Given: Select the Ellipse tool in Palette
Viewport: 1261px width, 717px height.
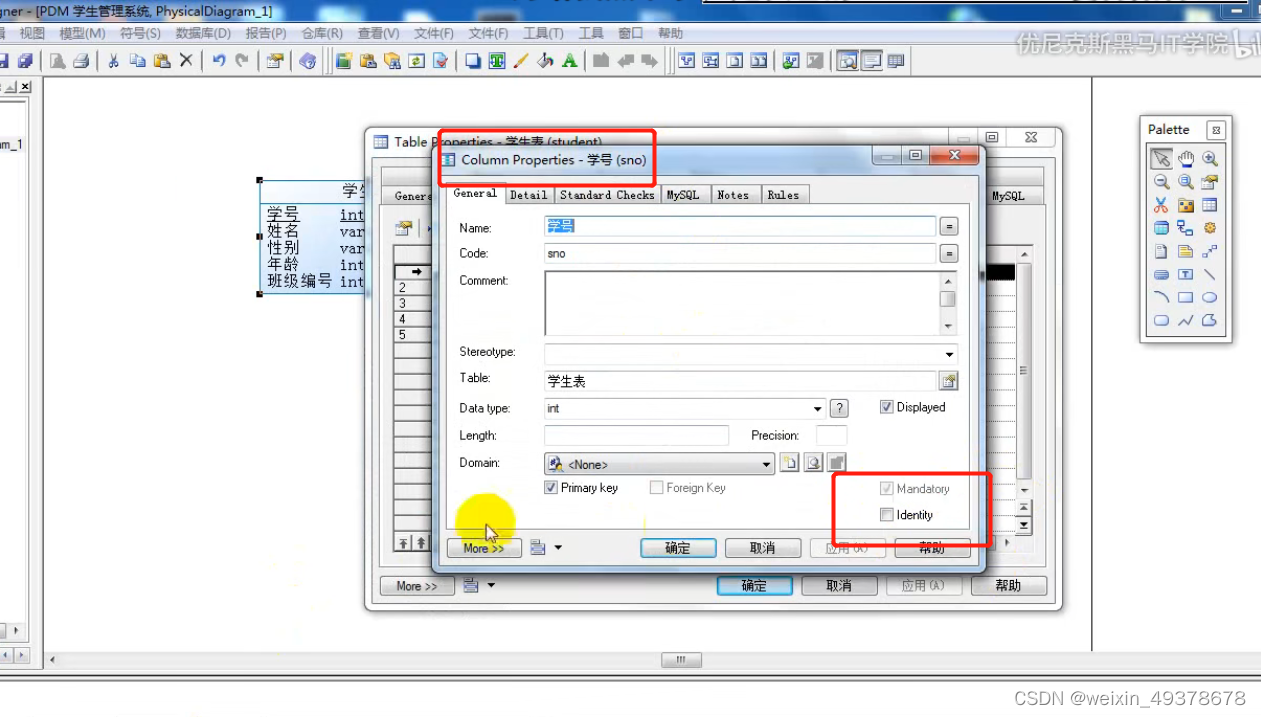Looking at the screenshot, I should pyautogui.click(x=1210, y=297).
